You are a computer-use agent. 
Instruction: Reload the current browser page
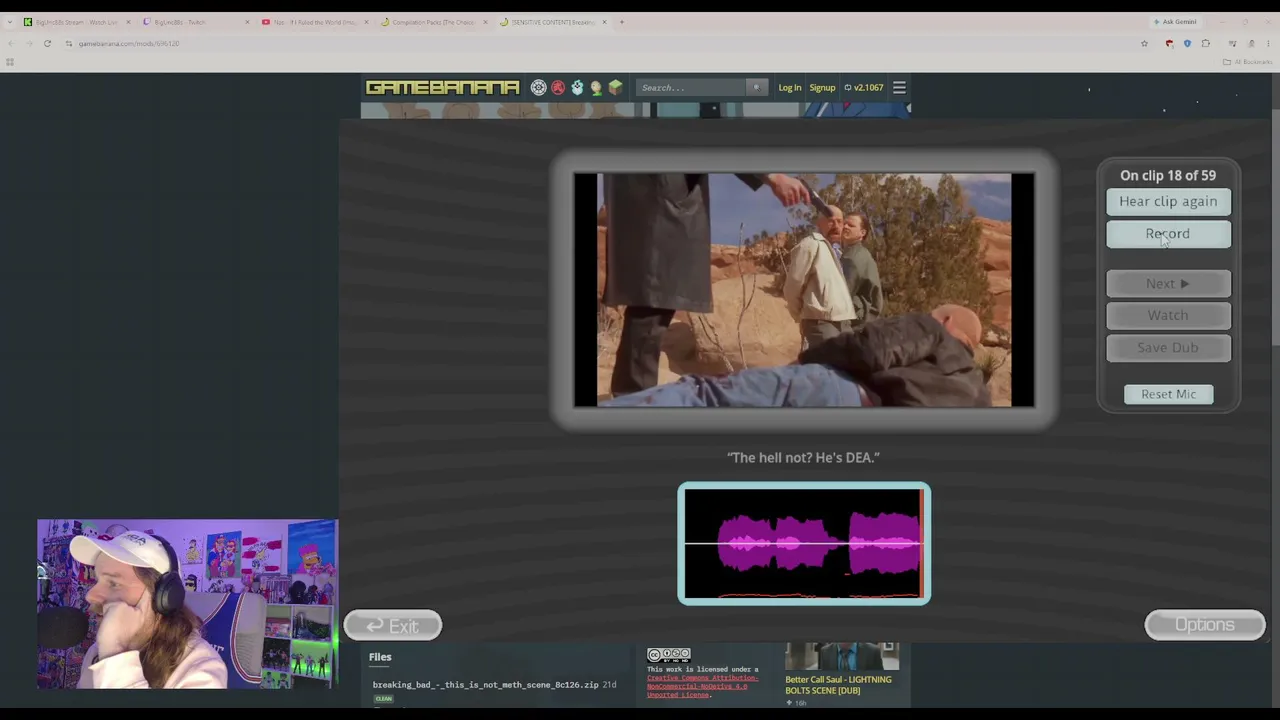click(x=47, y=43)
